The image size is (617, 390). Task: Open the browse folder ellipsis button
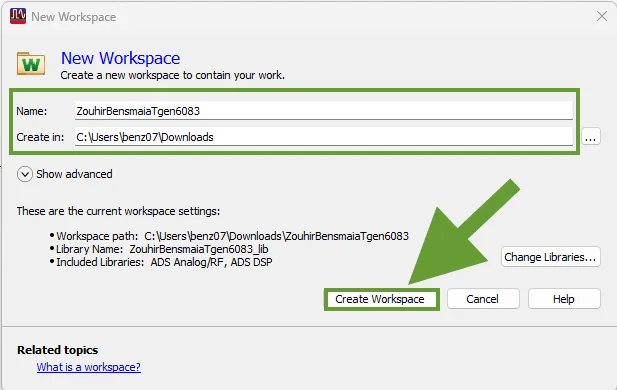[x=591, y=137]
